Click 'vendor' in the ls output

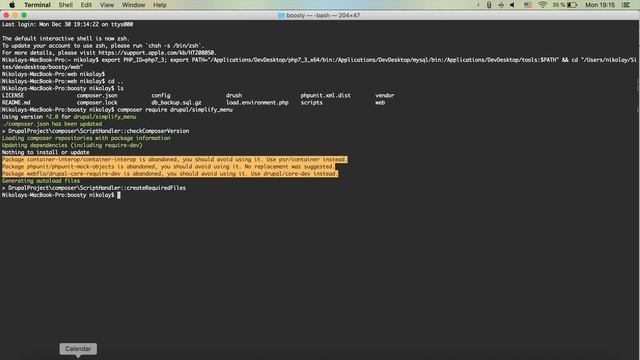pos(385,96)
